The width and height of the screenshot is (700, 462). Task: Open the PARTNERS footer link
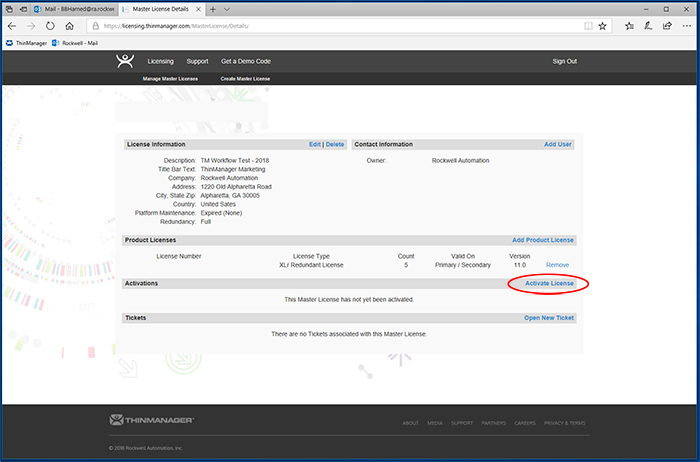click(494, 423)
